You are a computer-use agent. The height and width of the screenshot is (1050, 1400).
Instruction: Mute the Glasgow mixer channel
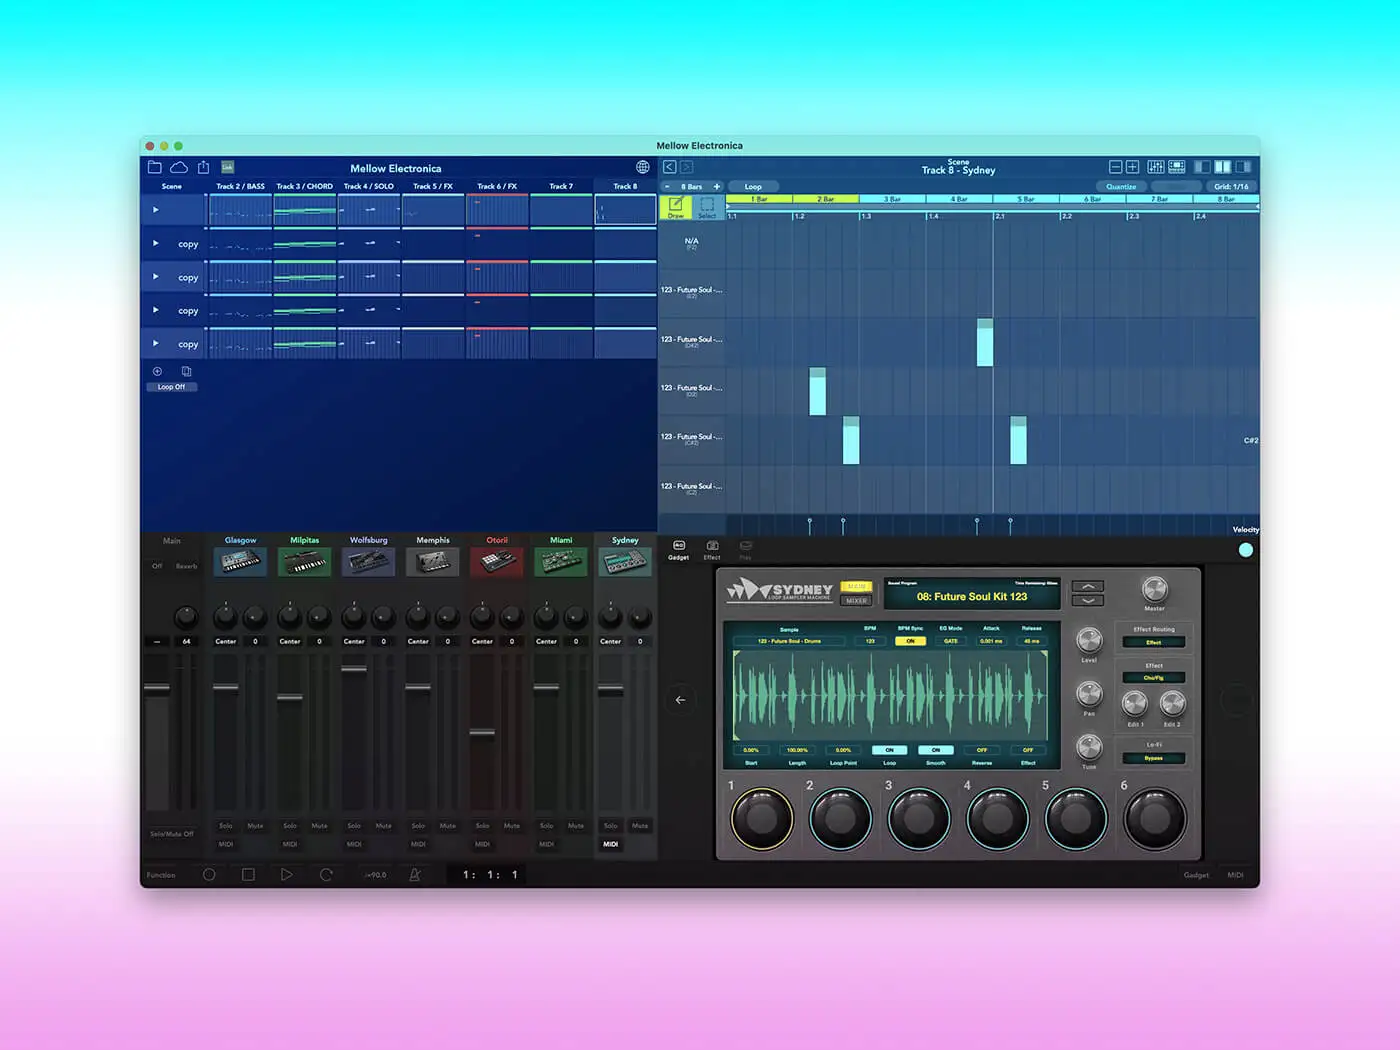click(x=255, y=826)
